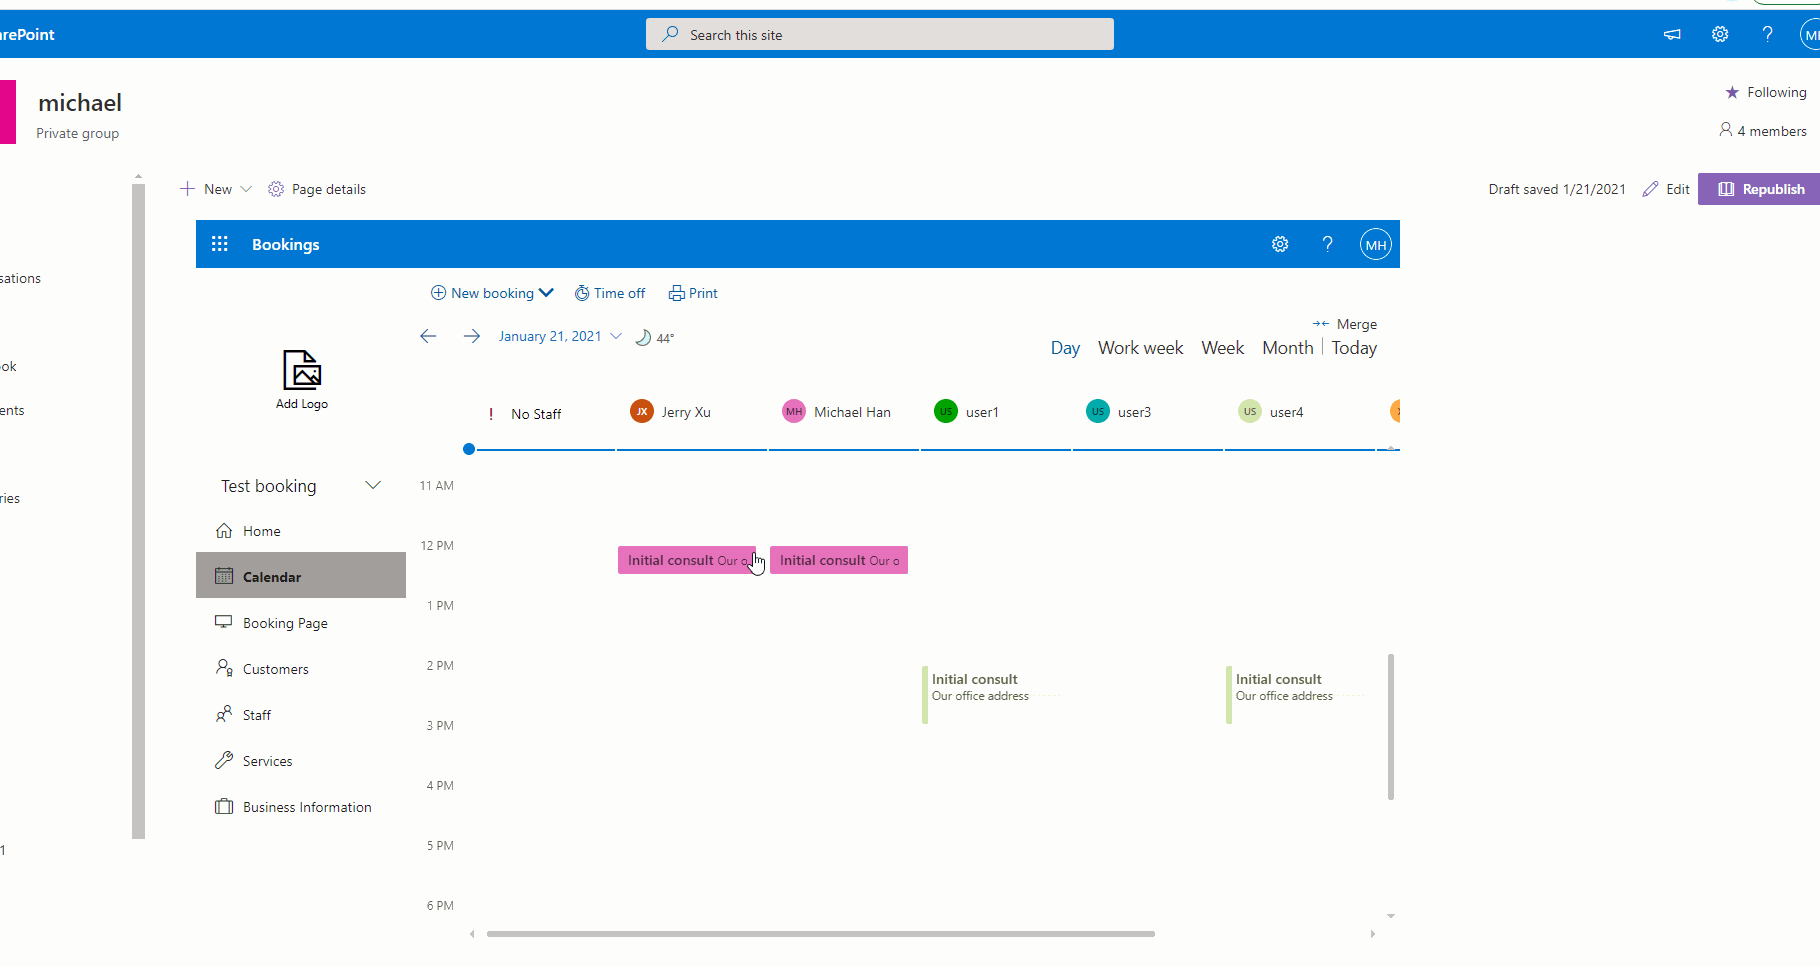Click the Republish button
Viewport: 1820px width, 966px height.
point(1759,189)
